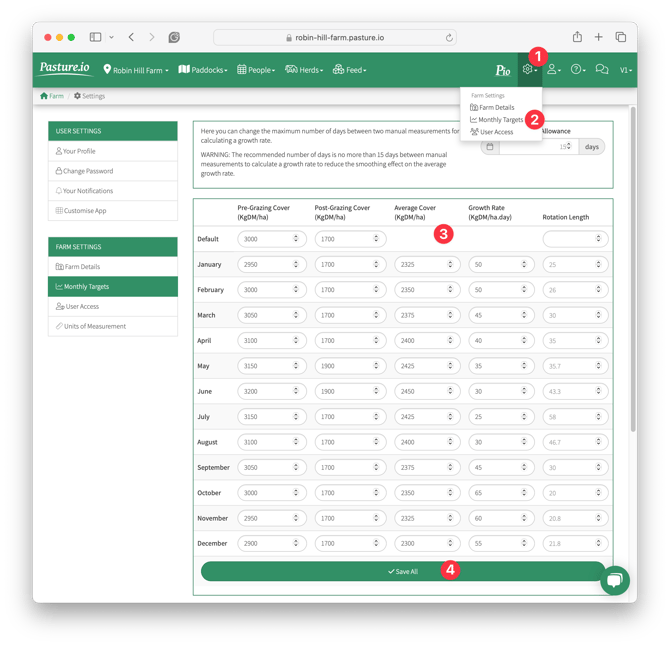670x646 pixels.
Task: Expand the Paddocks dropdown menu
Action: (x=203, y=70)
